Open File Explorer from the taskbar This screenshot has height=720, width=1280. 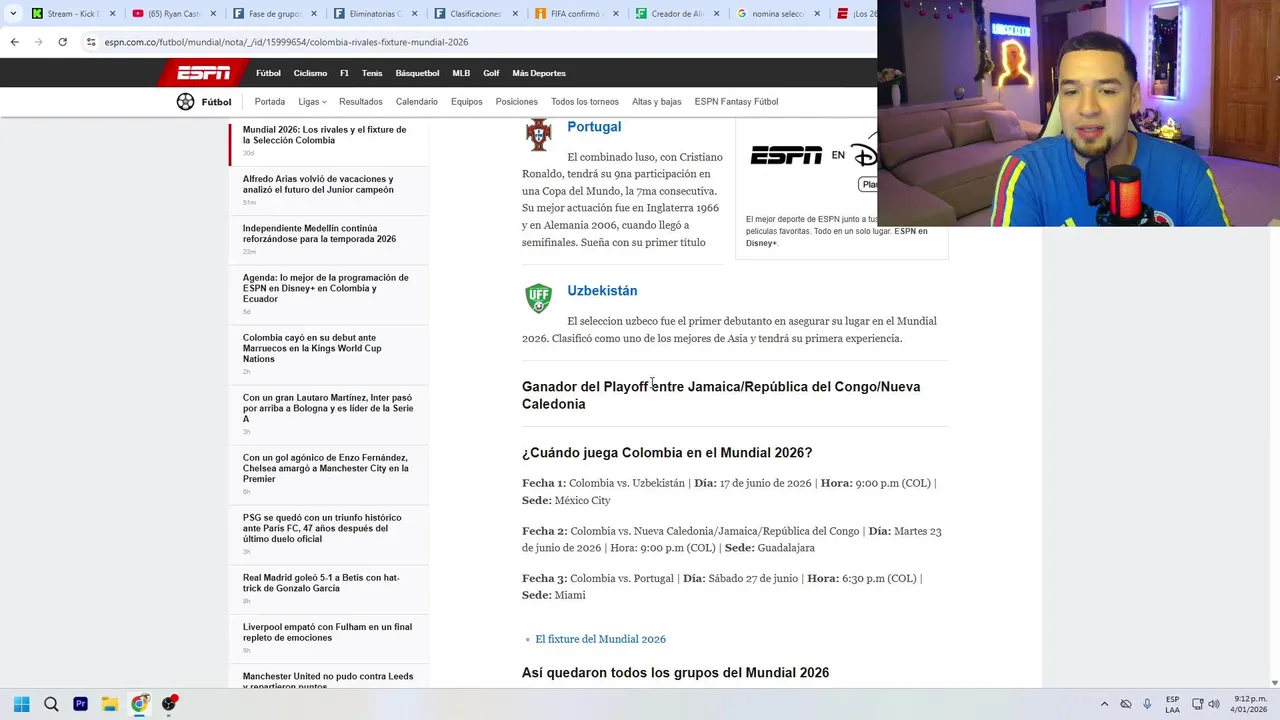(x=110, y=704)
